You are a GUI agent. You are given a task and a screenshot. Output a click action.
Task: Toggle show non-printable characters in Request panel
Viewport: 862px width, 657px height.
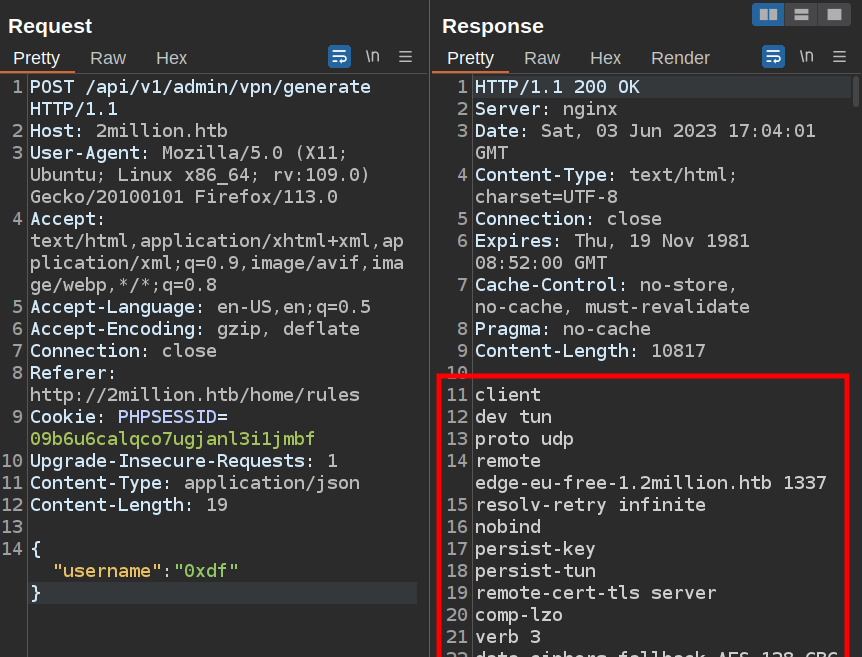[x=372, y=56]
